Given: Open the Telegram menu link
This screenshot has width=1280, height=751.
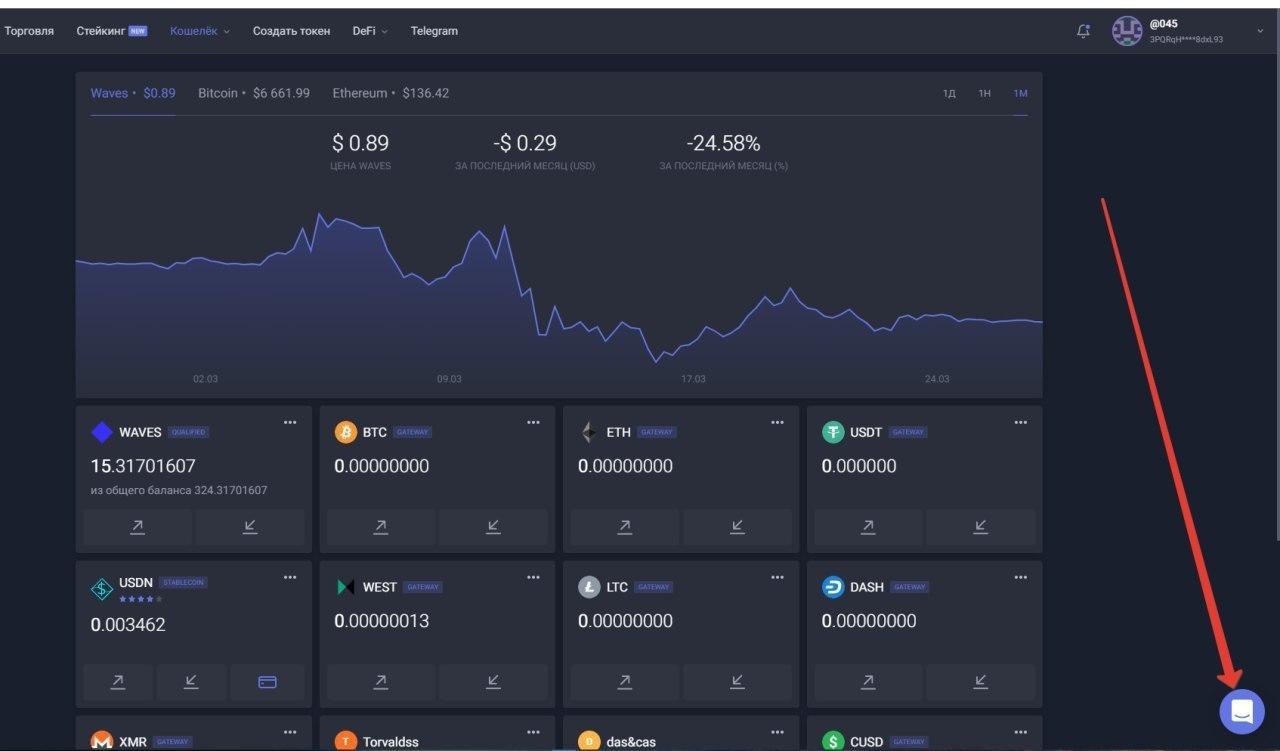Looking at the screenshot, I should pyautogui.click(x=434, y=31).
